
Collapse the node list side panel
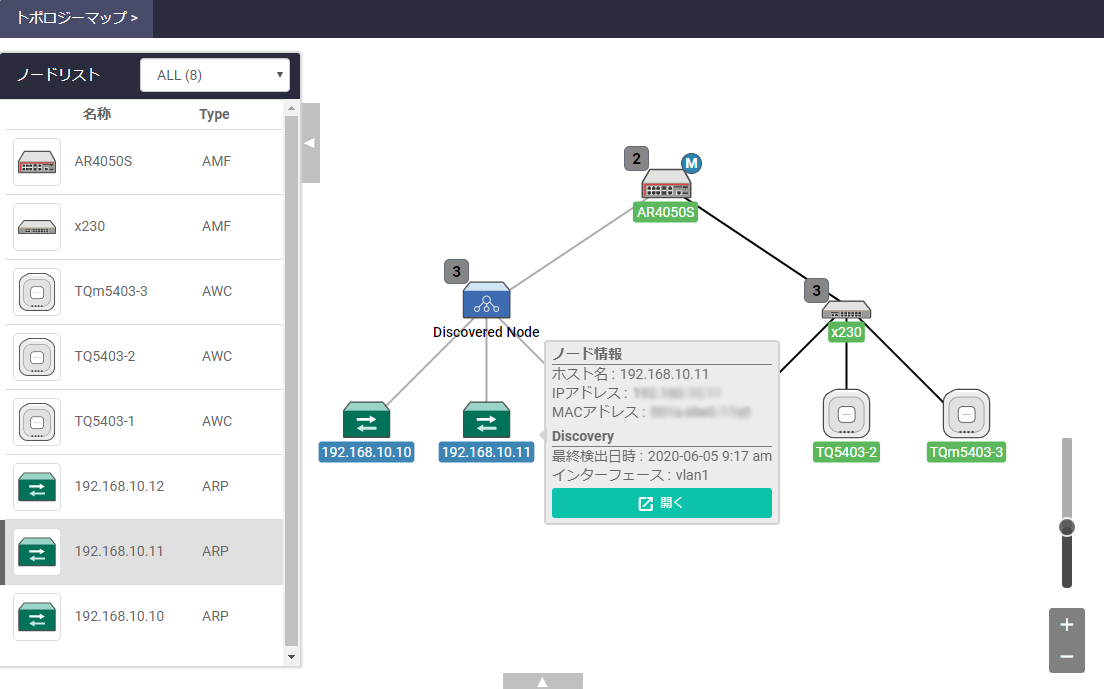(310, 143)
